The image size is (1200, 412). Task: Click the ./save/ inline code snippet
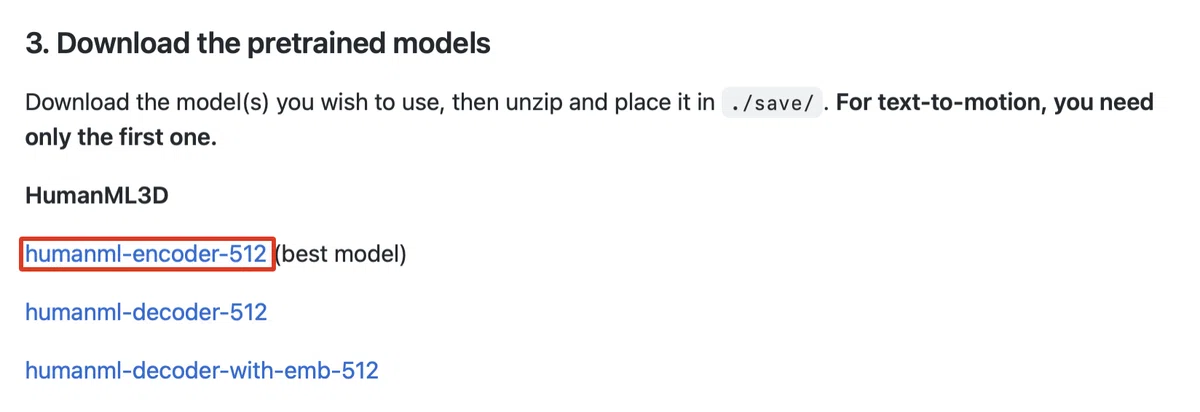tap(771, 103)
